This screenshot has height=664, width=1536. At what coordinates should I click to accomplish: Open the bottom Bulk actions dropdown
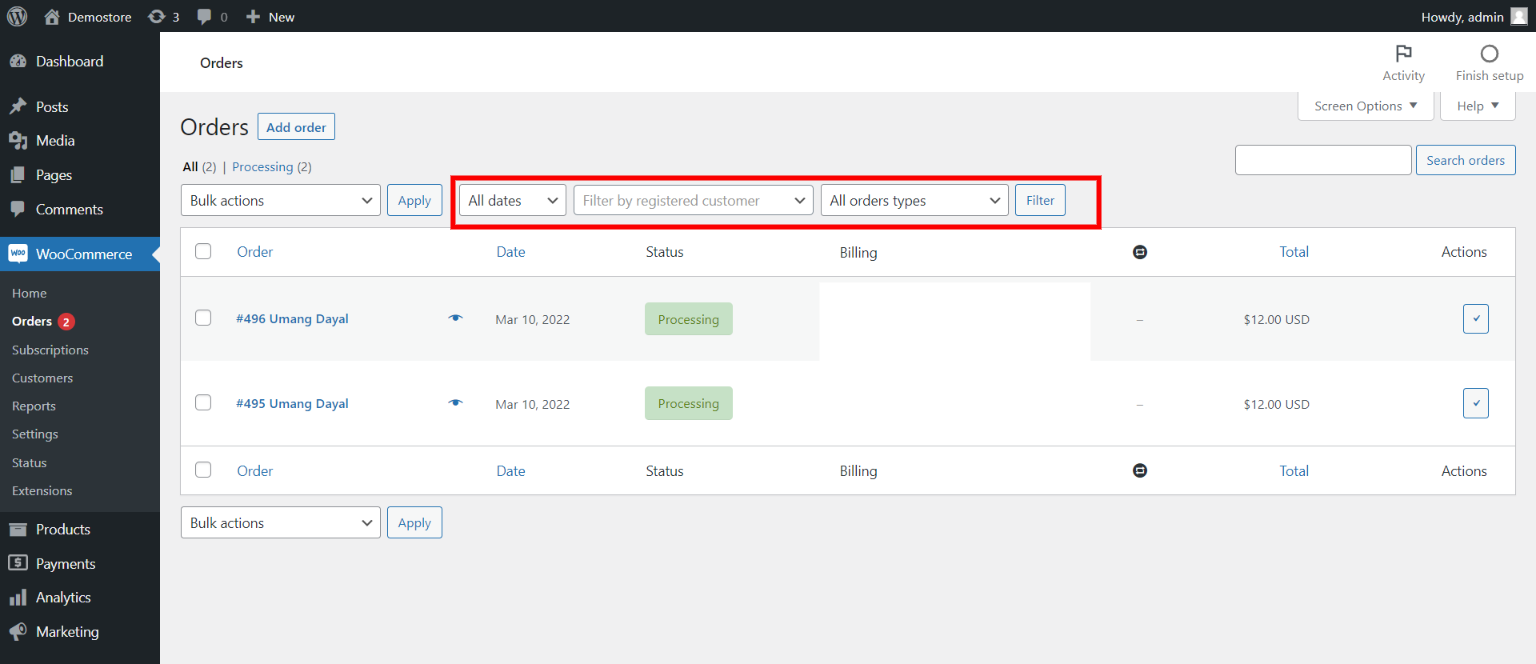pos(281,522)
